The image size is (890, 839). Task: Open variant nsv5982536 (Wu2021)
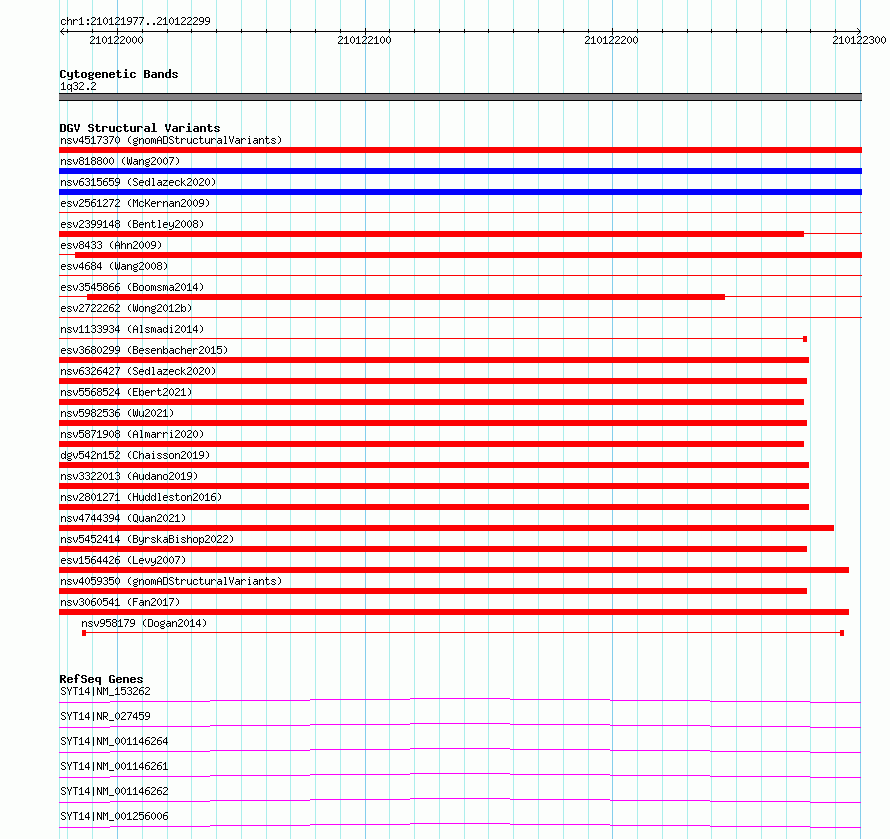(x=117, y=413)
